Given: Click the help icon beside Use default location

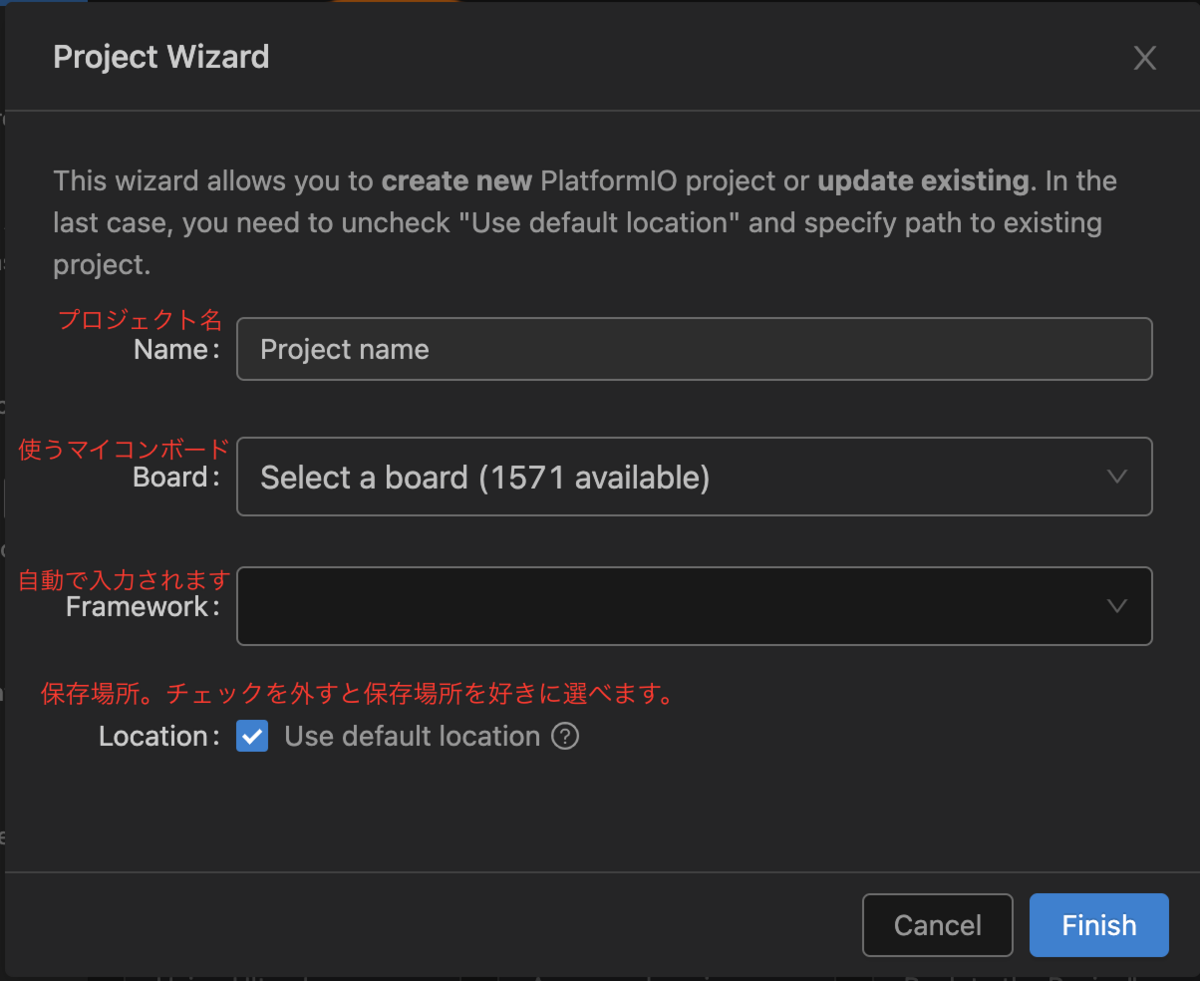Looking at the screenshot, I should pyautogui.click(x=565, y=737).
